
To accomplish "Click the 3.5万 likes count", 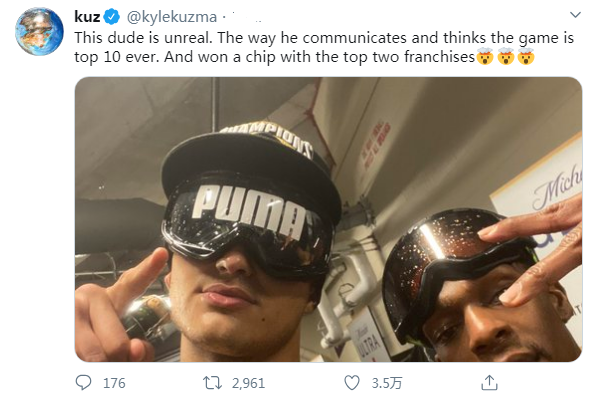I will [x=386, y=383].
